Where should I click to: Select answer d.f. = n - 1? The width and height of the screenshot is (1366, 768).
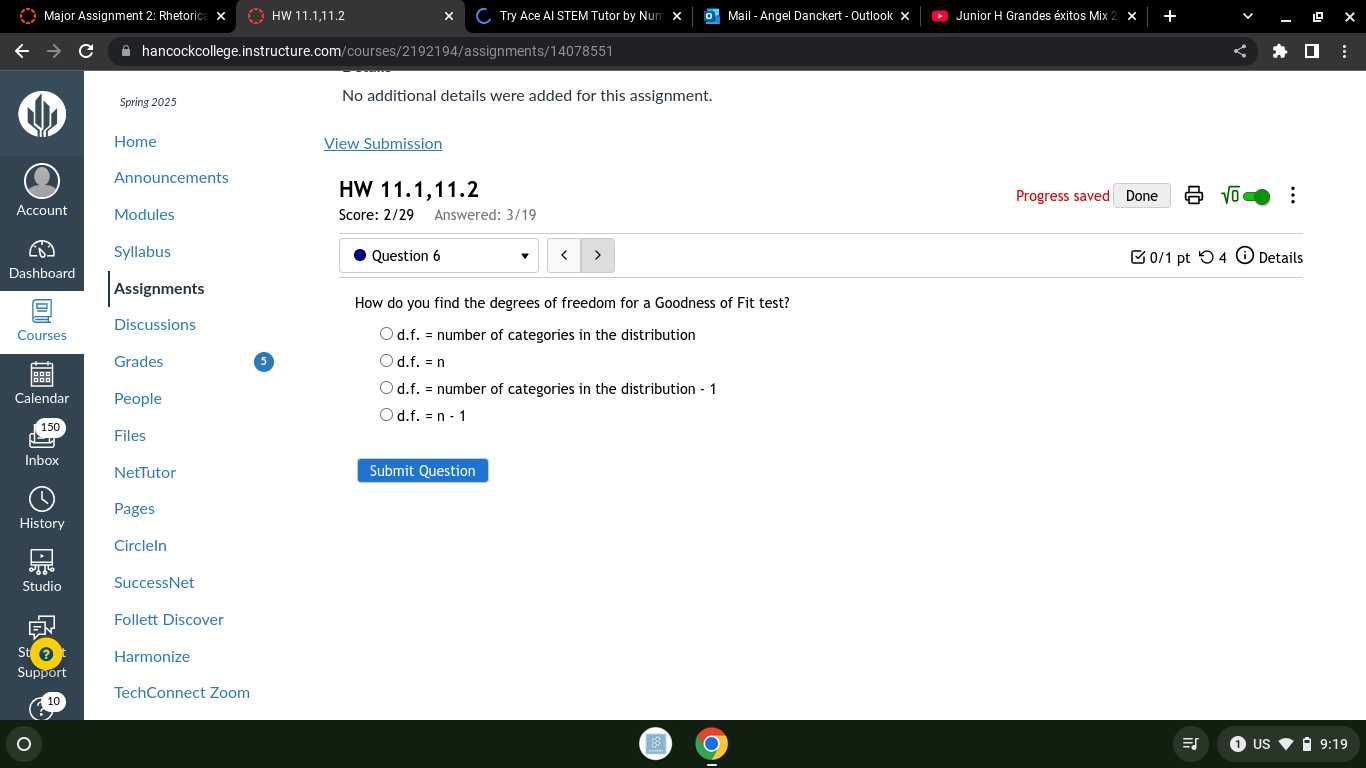tap(386, 414)
